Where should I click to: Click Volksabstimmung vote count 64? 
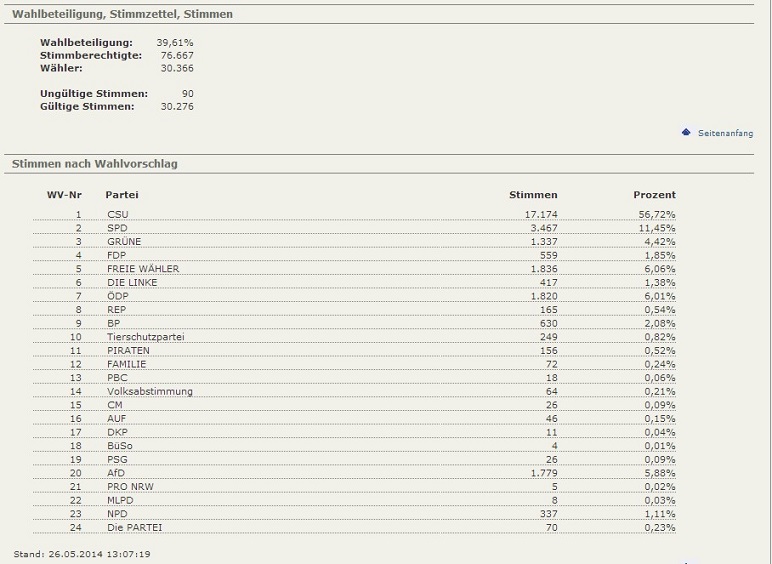(551, 392)
